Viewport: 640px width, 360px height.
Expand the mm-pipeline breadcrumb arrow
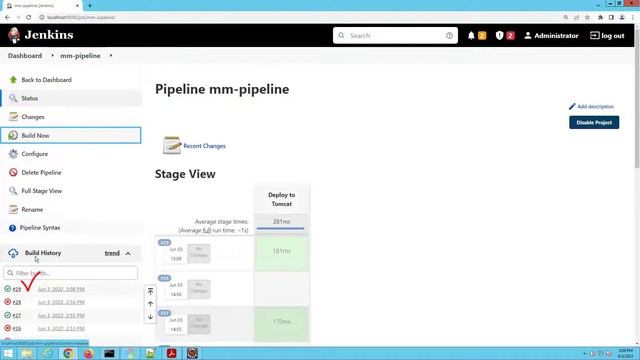tap(111, 56)
